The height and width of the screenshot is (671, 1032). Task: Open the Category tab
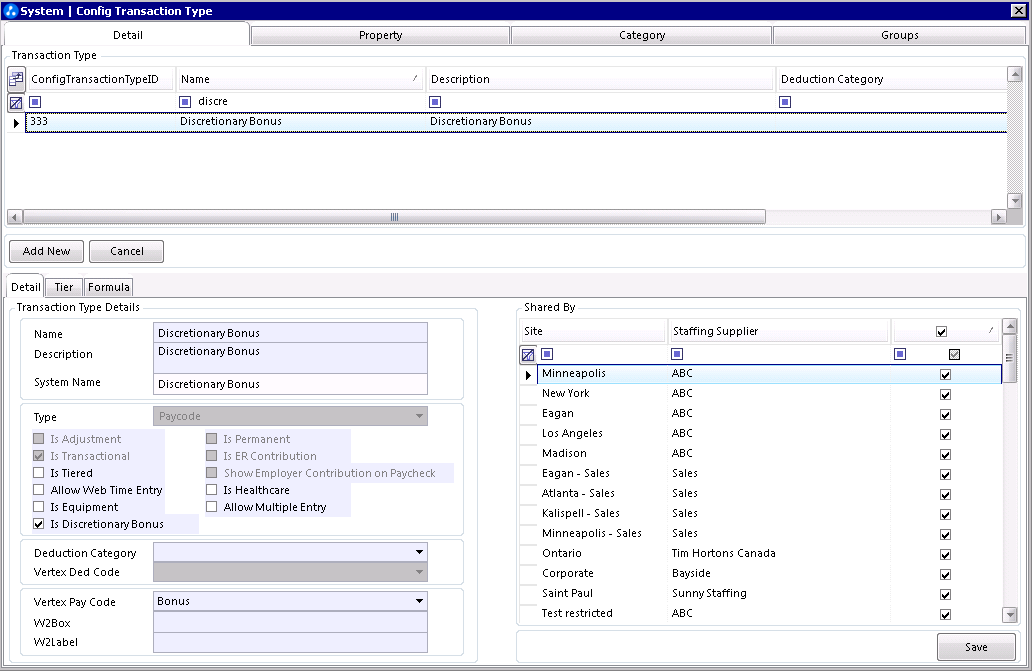(642, 36)
